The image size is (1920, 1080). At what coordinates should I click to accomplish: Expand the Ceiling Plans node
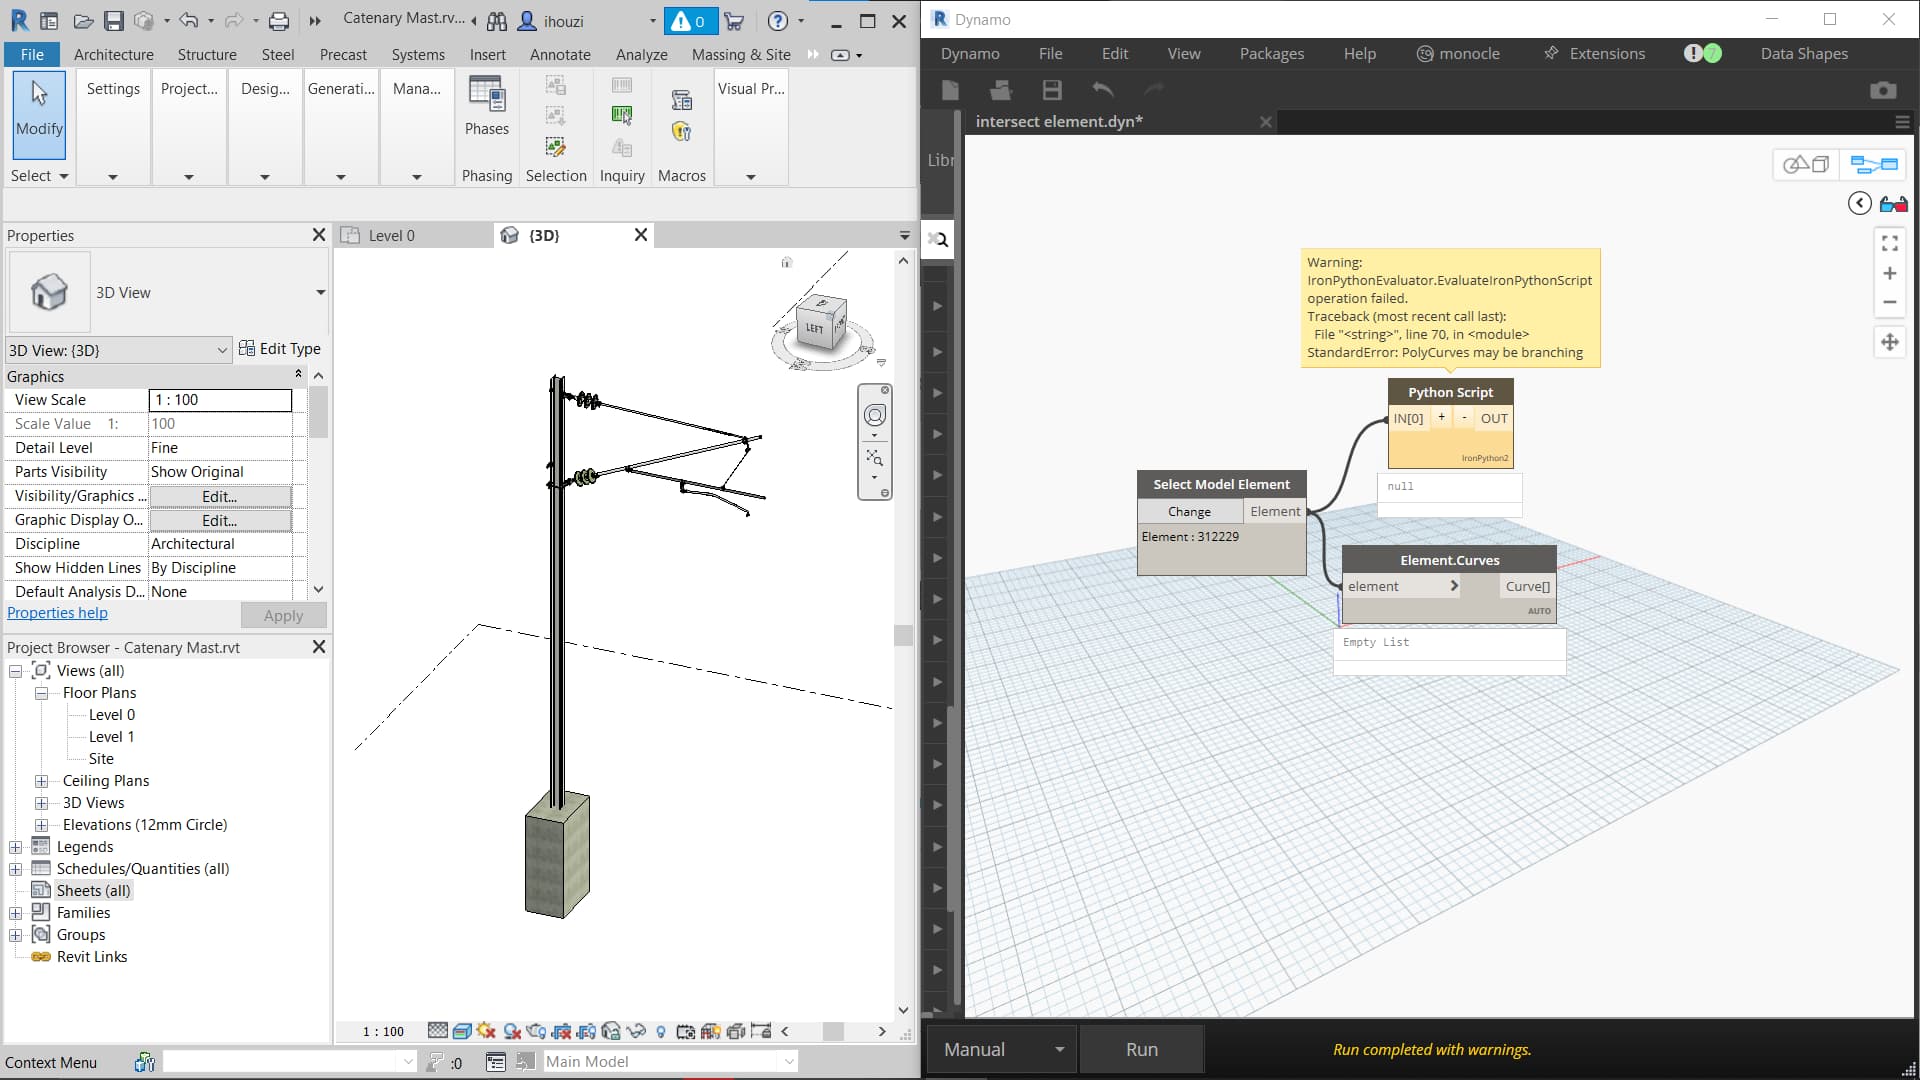(42, 781)
